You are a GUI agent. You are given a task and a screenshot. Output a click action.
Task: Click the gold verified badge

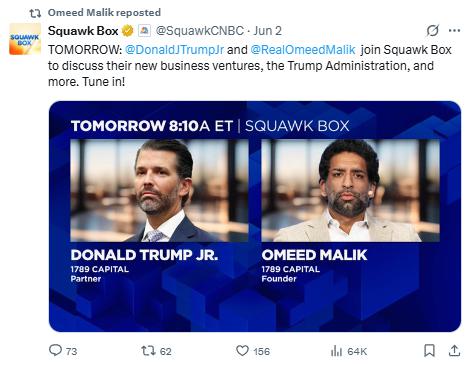127,31
